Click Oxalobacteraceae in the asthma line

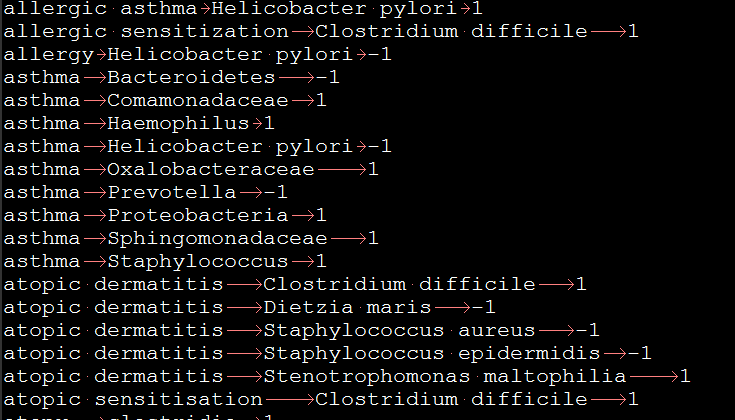(x=211, y=170)
